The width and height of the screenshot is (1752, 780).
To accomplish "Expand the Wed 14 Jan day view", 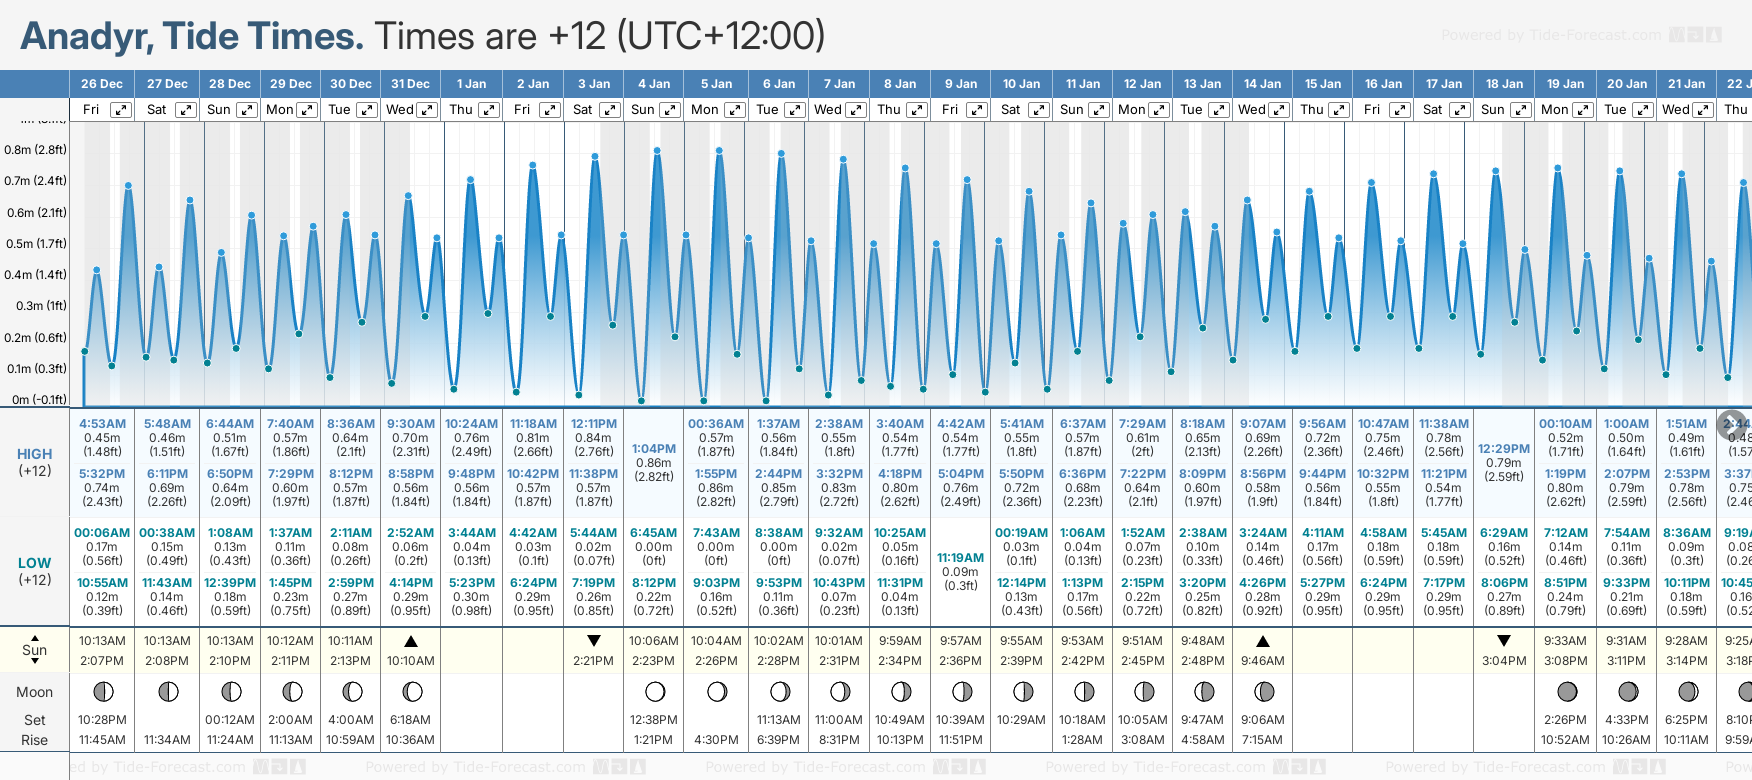I will pos(1279,110).
